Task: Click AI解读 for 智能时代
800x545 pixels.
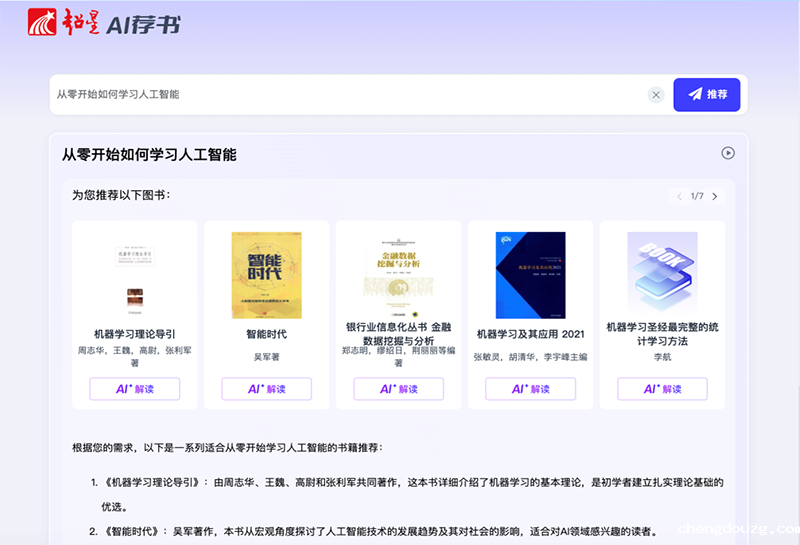Action: [266, 389]
